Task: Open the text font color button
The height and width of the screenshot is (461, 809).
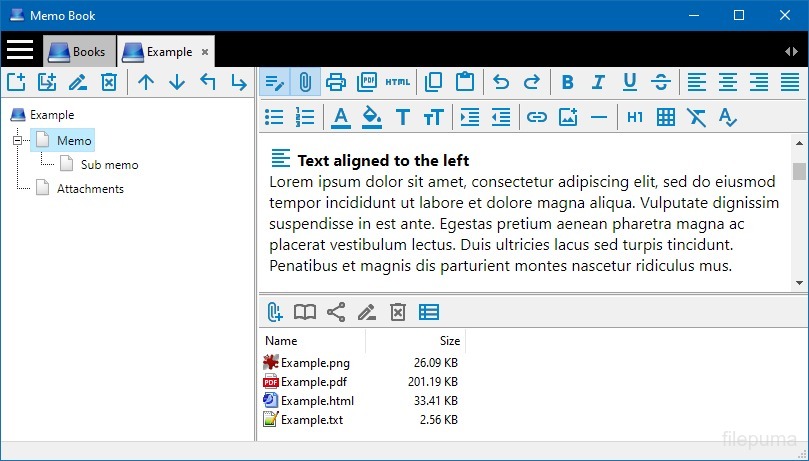Action: (x=341, y=117)
